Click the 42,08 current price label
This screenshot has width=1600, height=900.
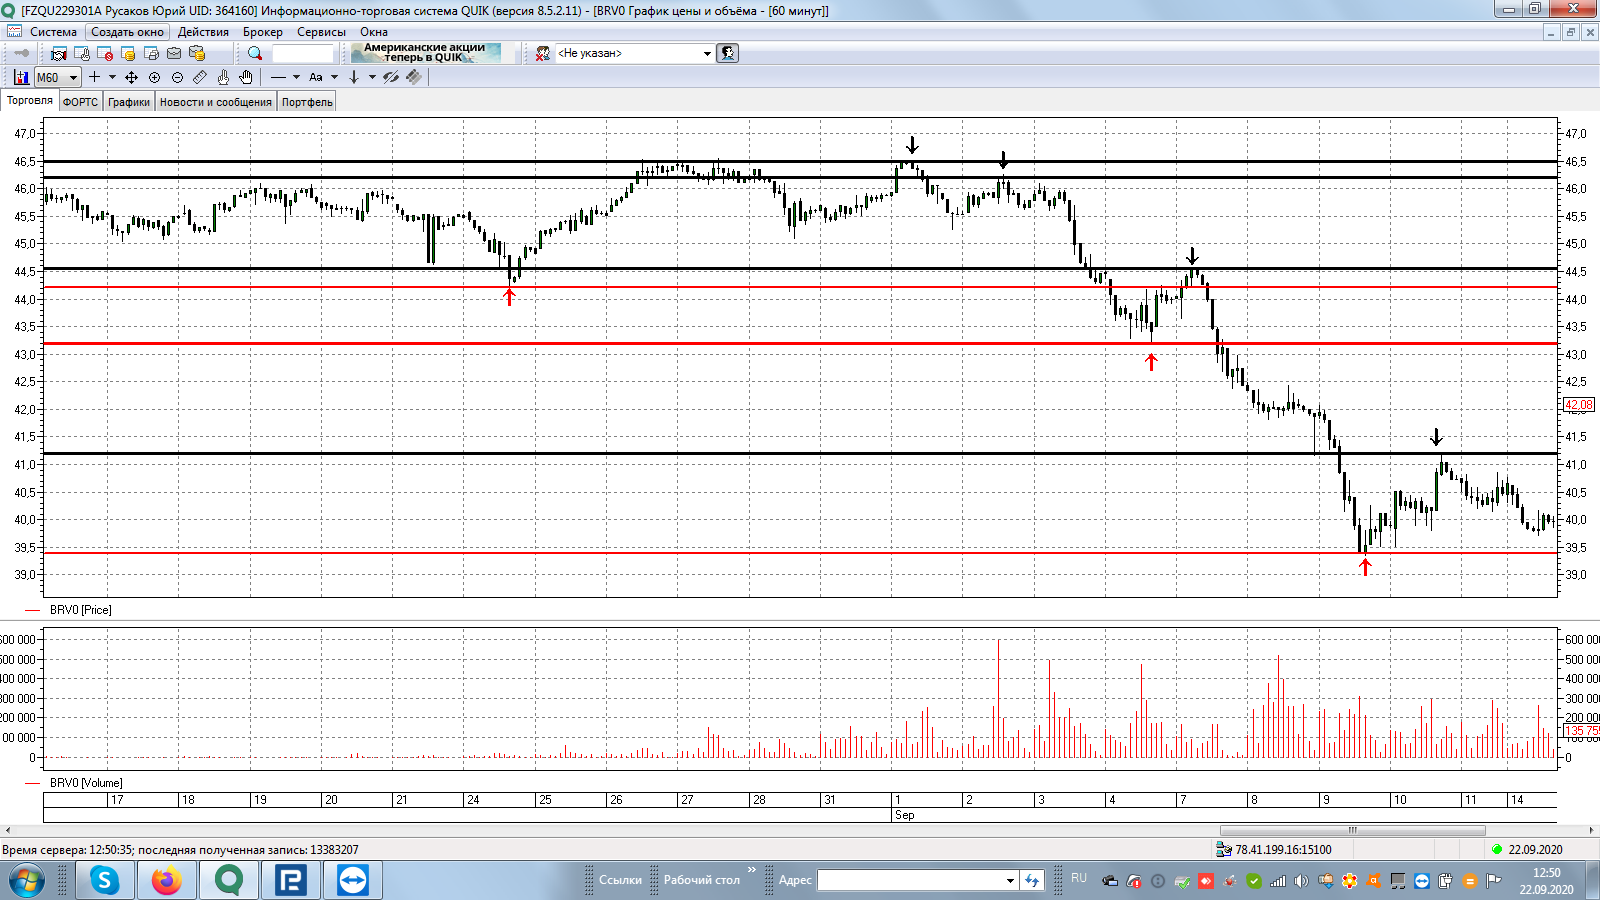(x=1579, y=405)
